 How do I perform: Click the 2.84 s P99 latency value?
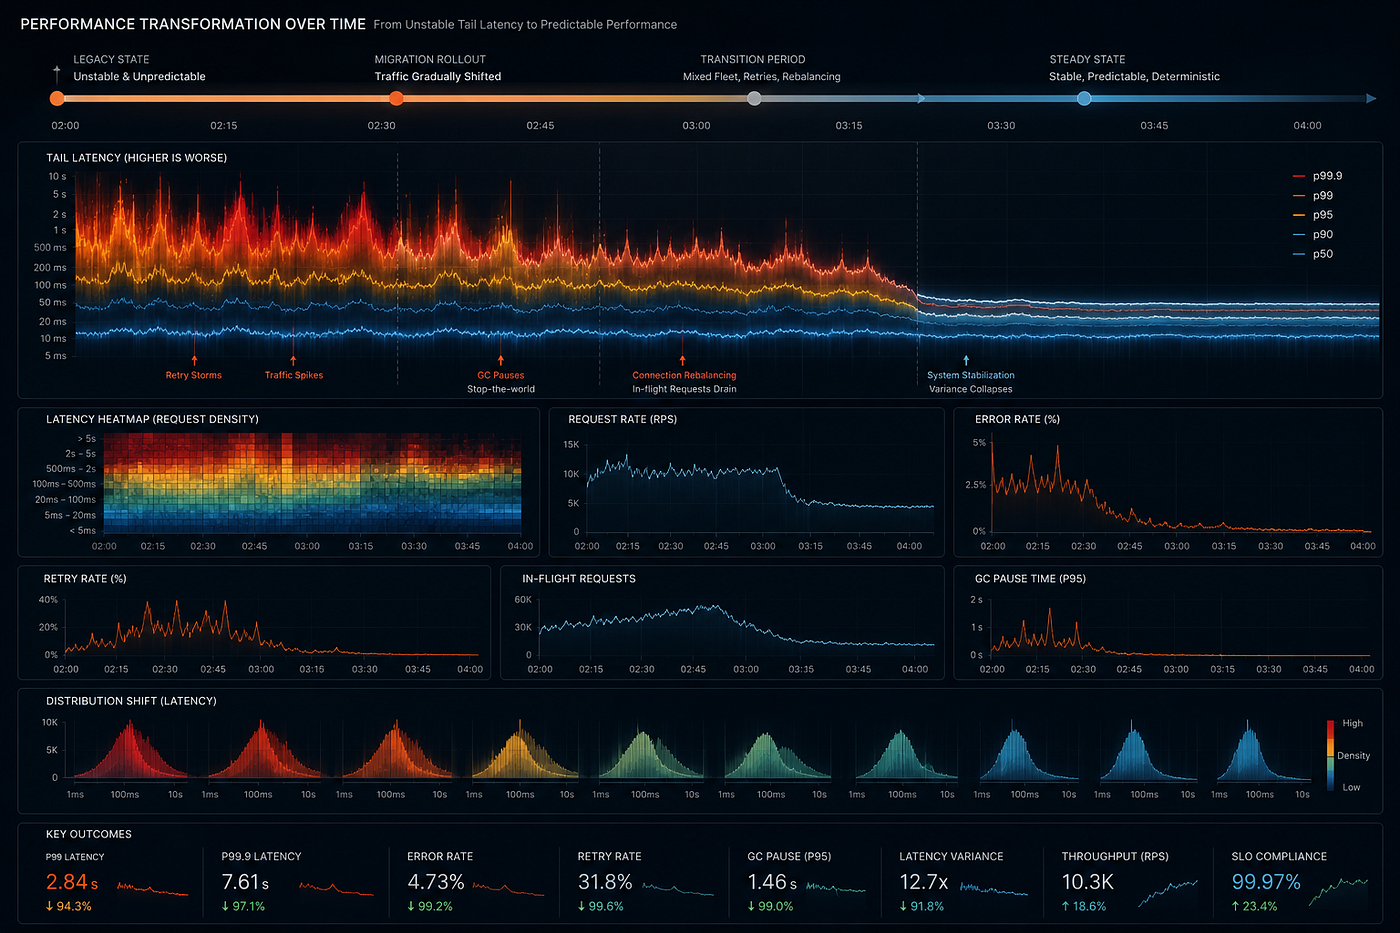(72, 882)
